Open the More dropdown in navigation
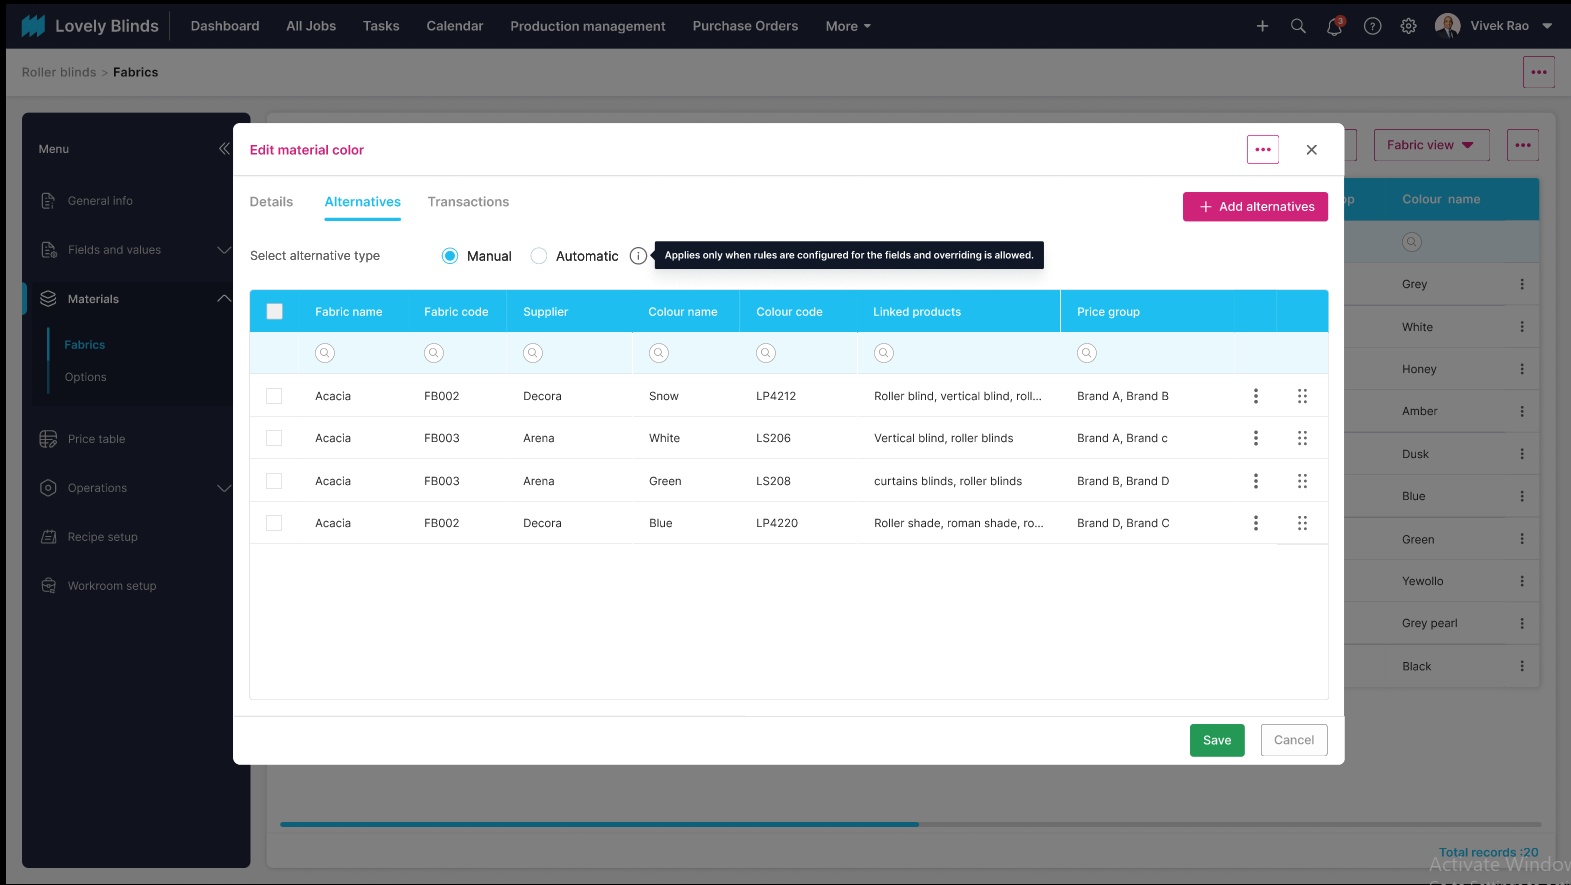Viewport: 1571px width, 885px height. tap(847, 27)
